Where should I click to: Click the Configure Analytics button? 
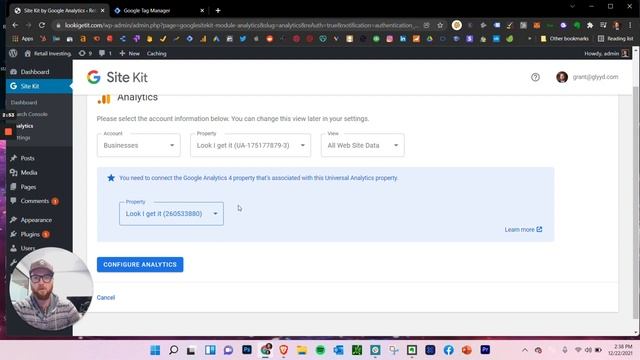click(x=140, y=264)
